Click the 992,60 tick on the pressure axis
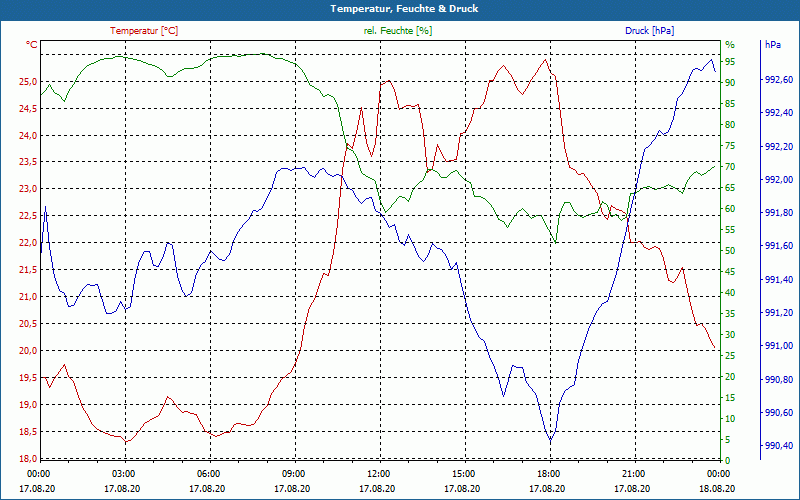Viewport: 800px width, 500px height. [x=779, y=80]
